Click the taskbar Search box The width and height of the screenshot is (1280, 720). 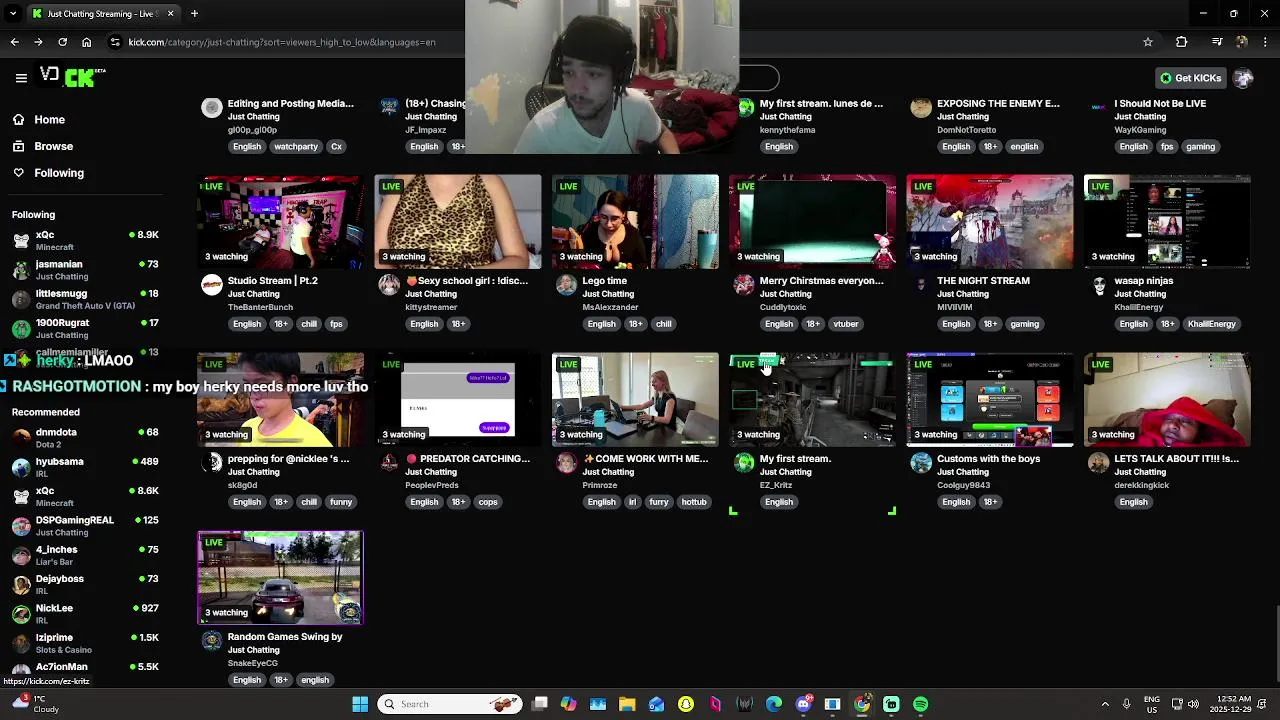[450, 704]
